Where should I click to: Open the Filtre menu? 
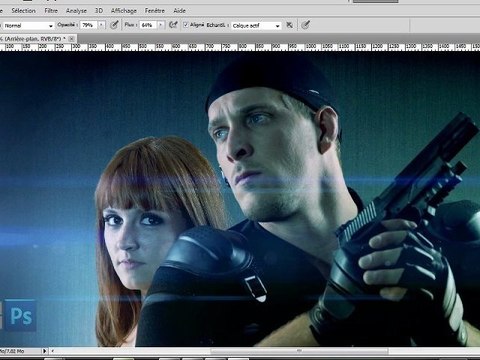(51, 11)
